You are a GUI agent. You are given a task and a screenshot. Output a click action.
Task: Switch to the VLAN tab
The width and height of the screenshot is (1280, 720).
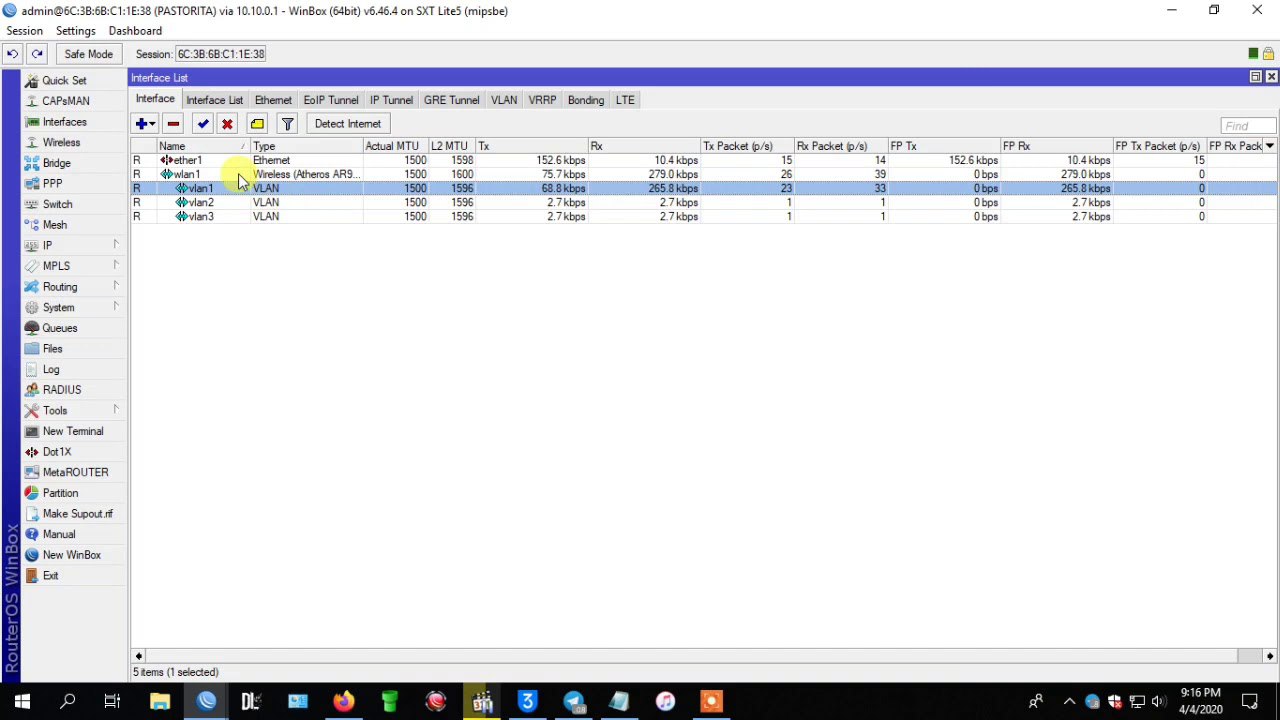[504, 100]
